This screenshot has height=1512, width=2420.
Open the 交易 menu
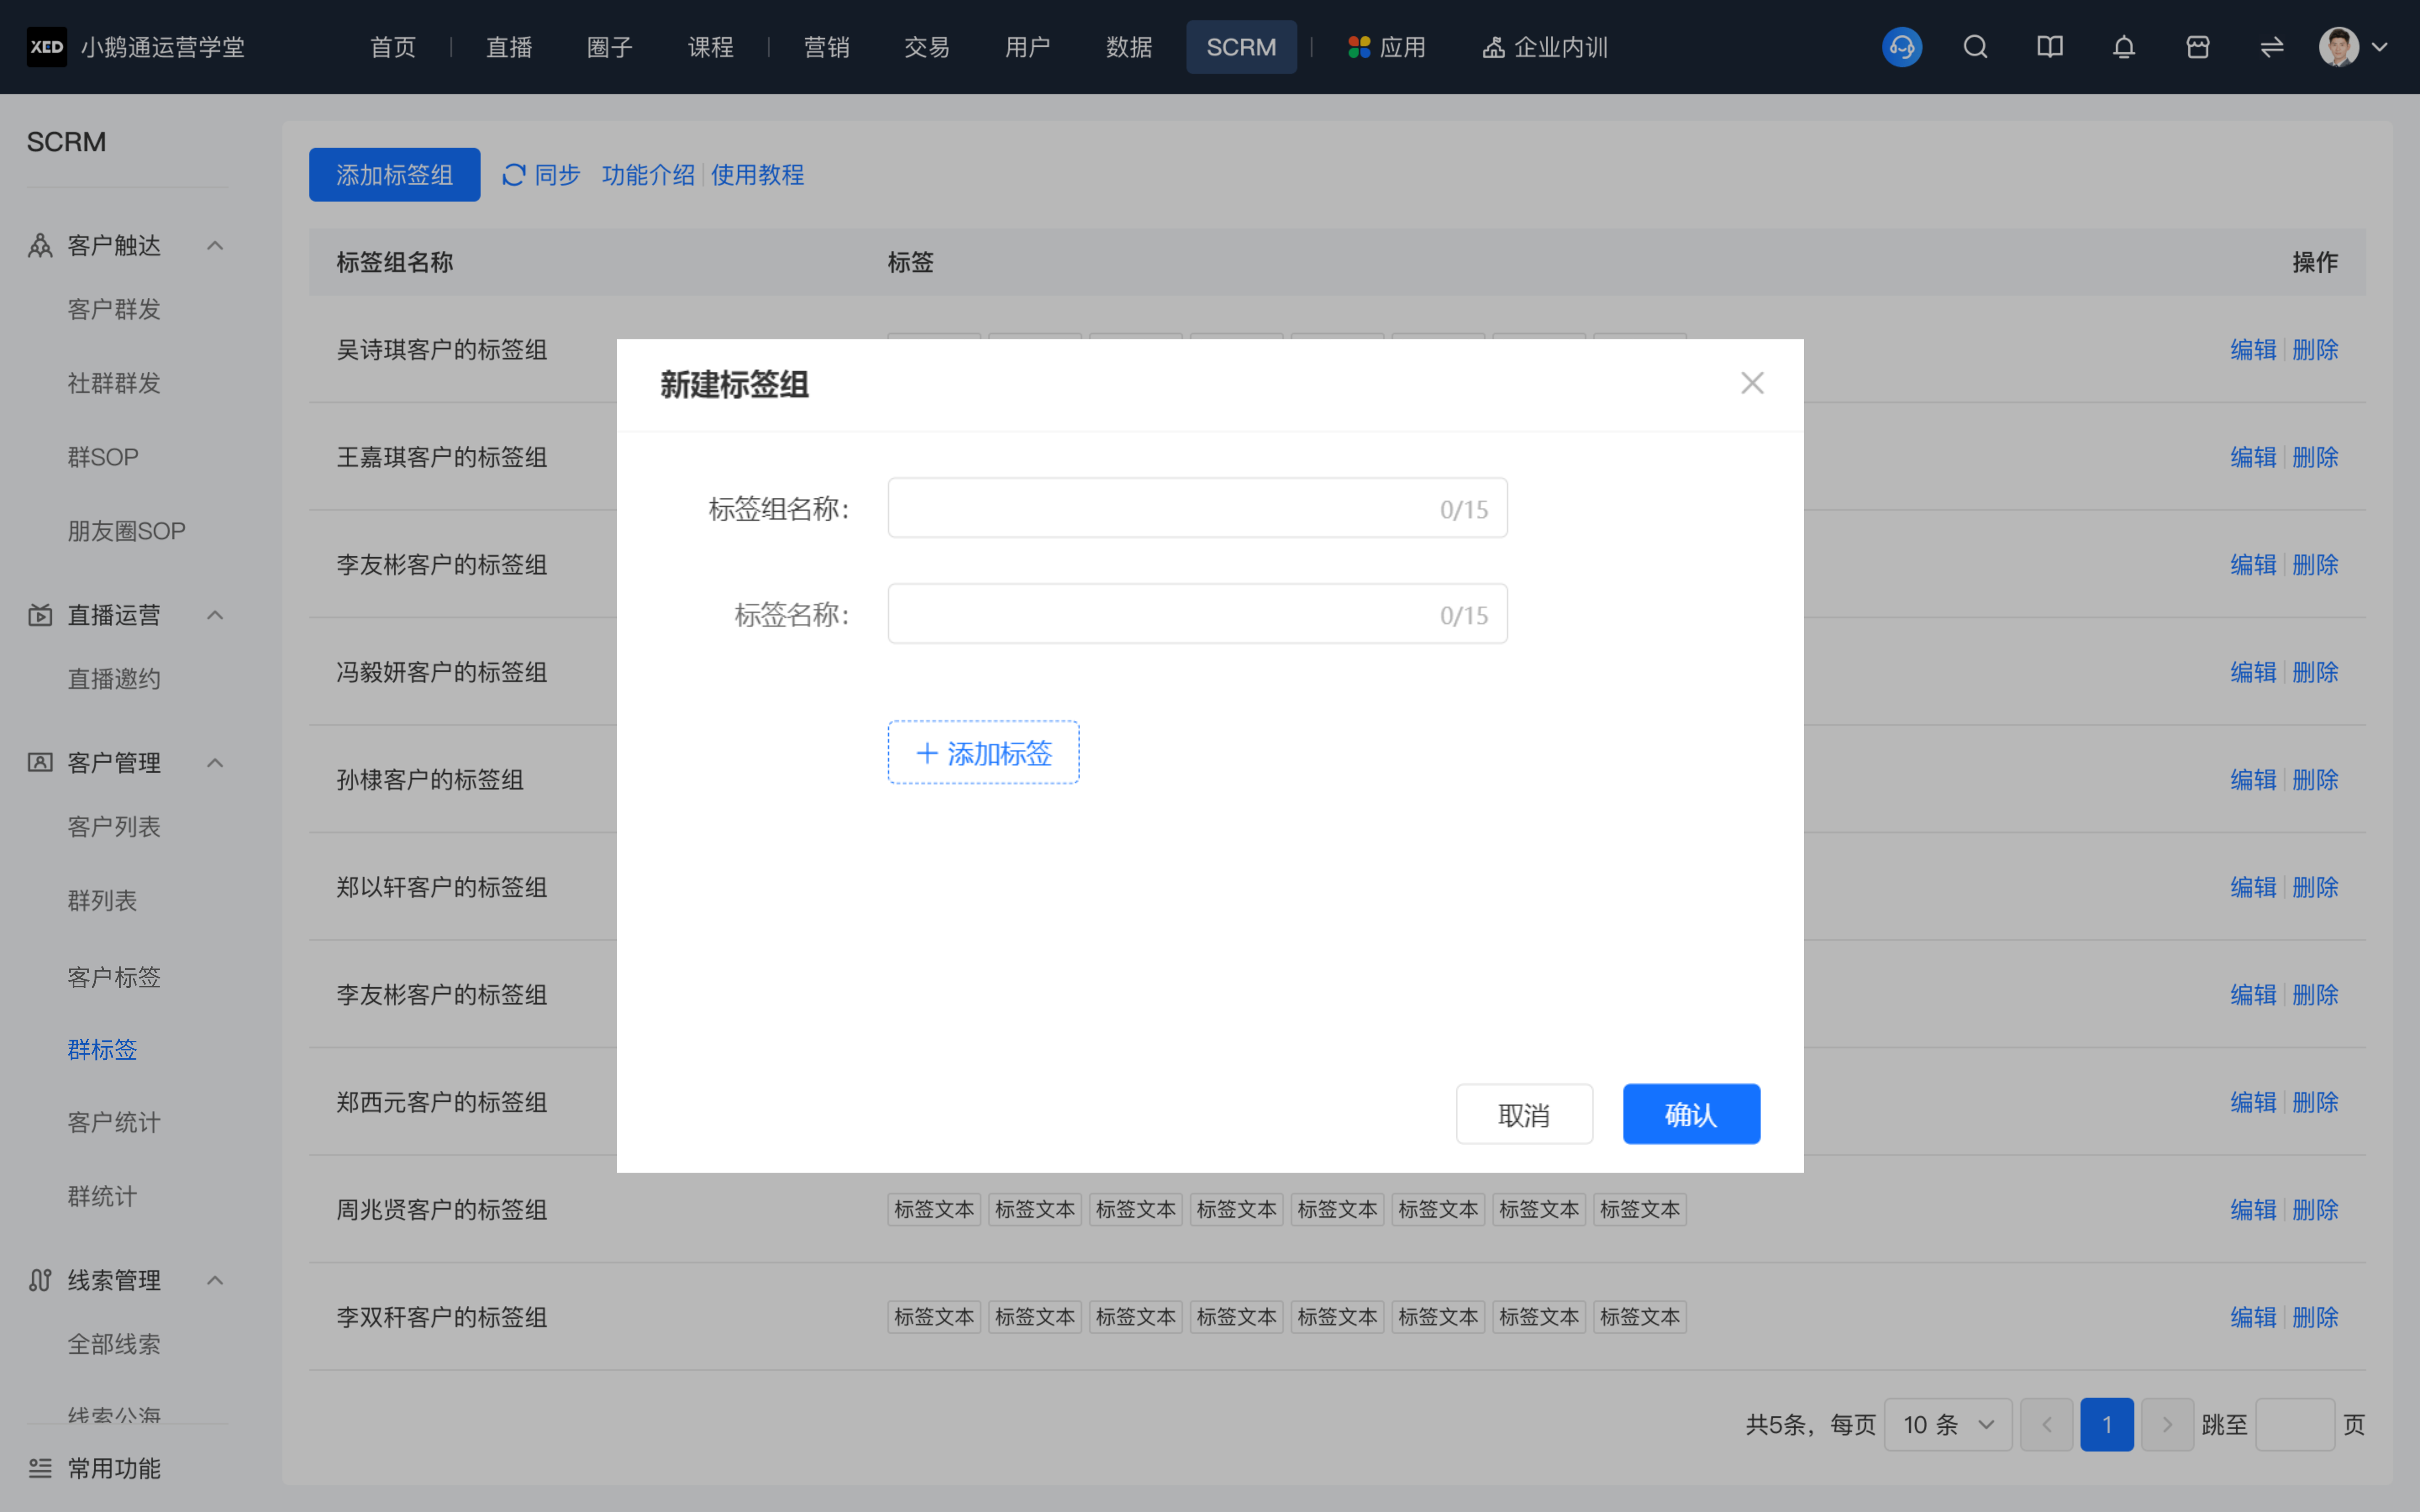(927, 47)
